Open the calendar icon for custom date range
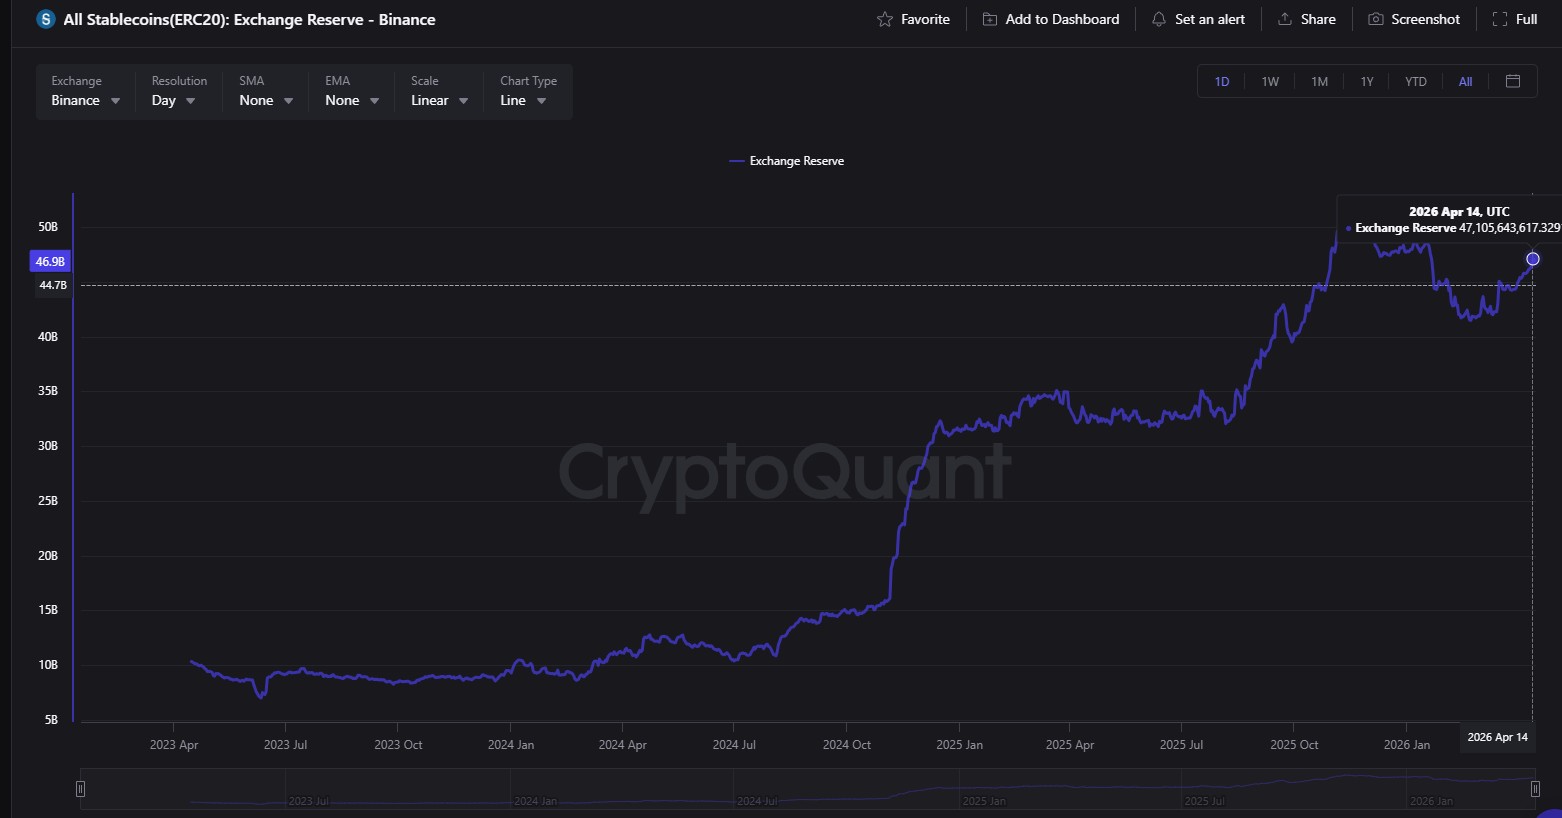Image resolution: width=1562 pixels, height=818 pixels. 1513,81
